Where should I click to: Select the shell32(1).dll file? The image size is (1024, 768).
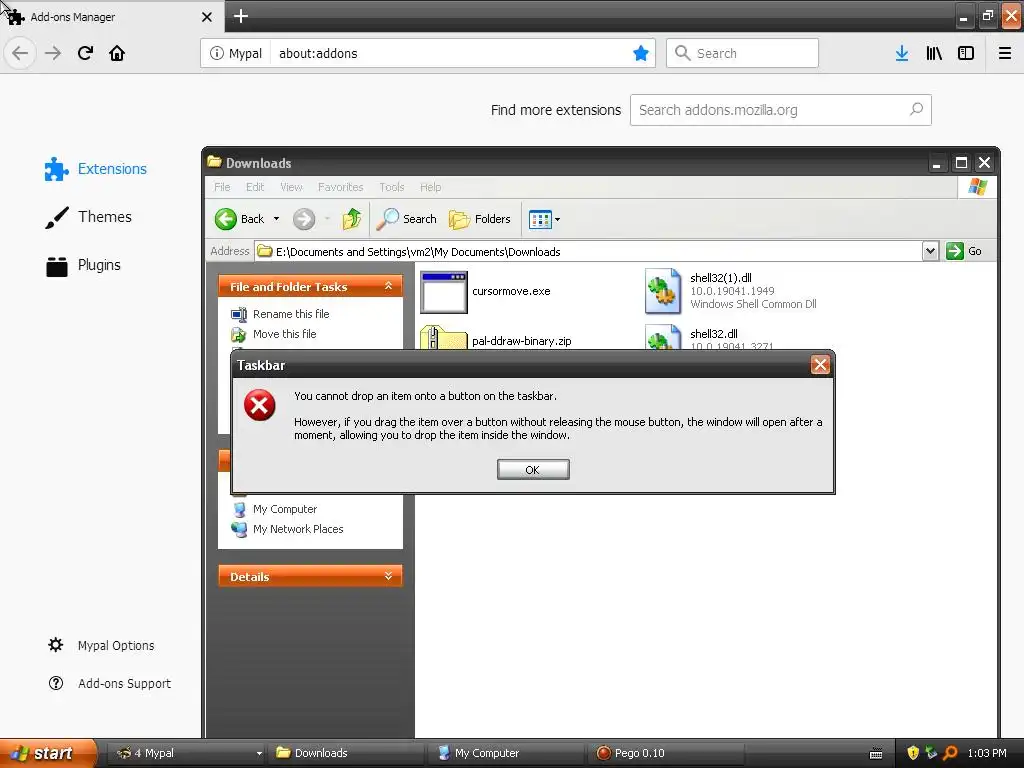click(x=730, y=291)
